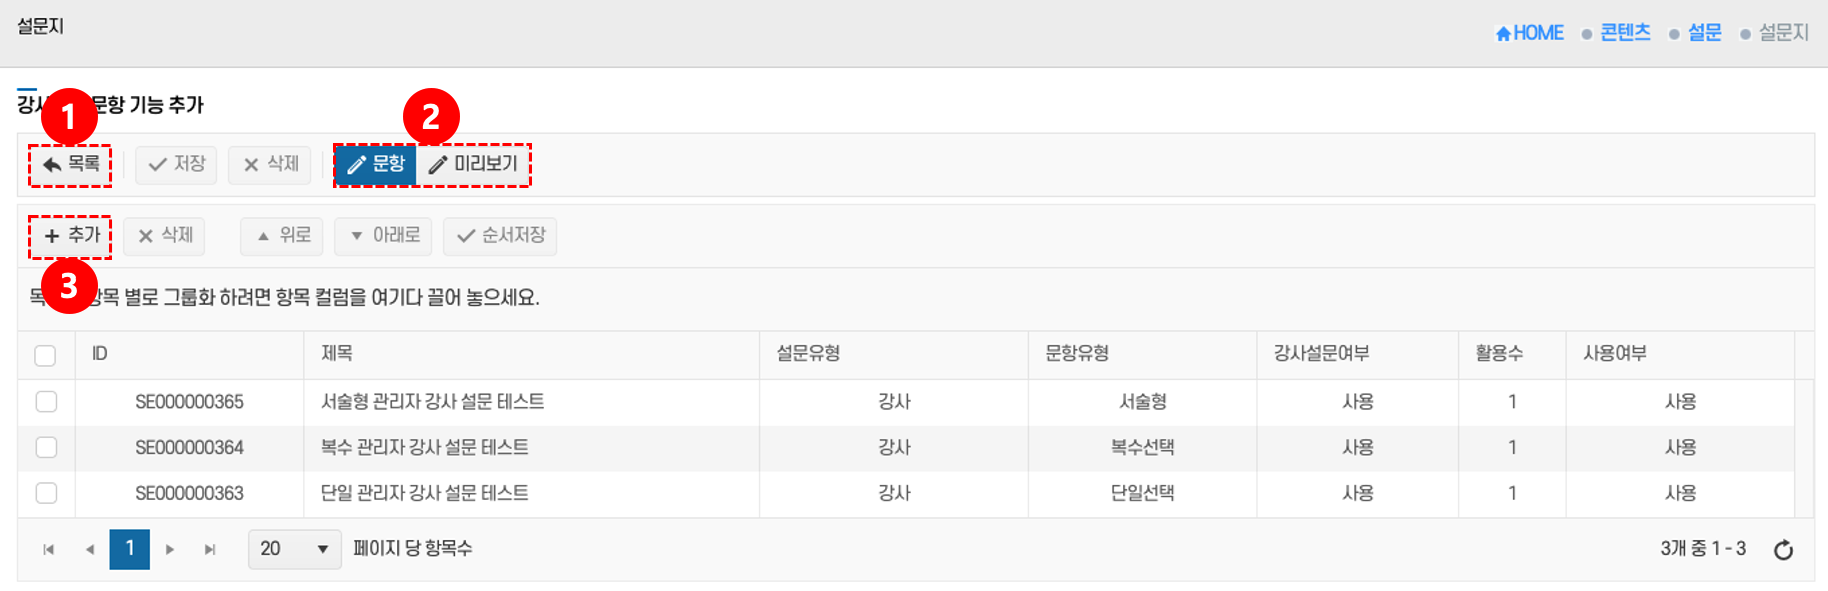
Task: Go to the first page arrow
Action: 49,550
